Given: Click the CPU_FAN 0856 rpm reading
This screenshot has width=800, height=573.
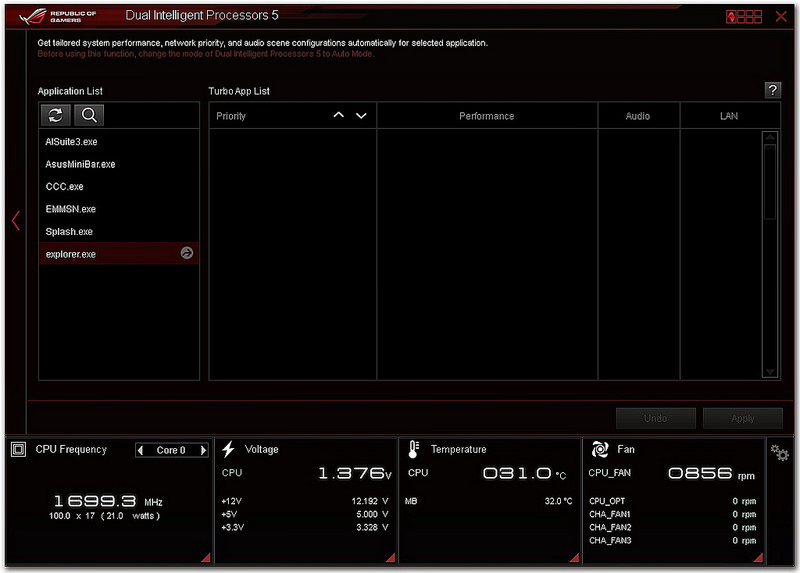Looking at the screenshot, I should coord(711,474).
